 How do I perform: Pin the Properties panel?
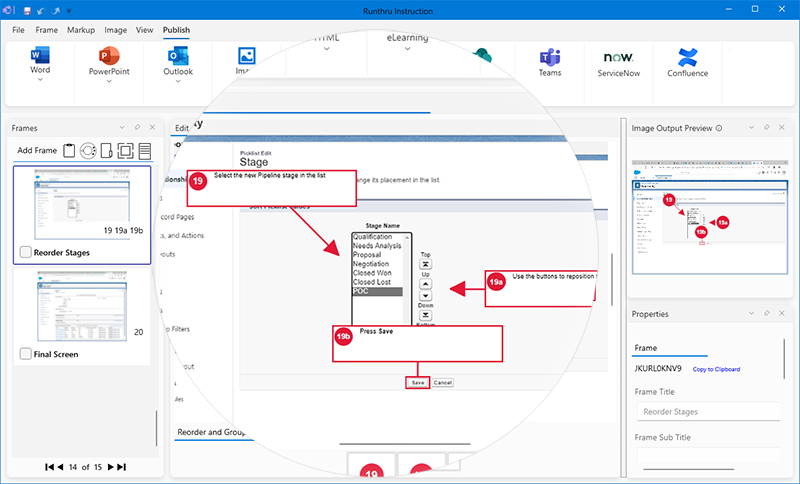[x=766, y=313]
